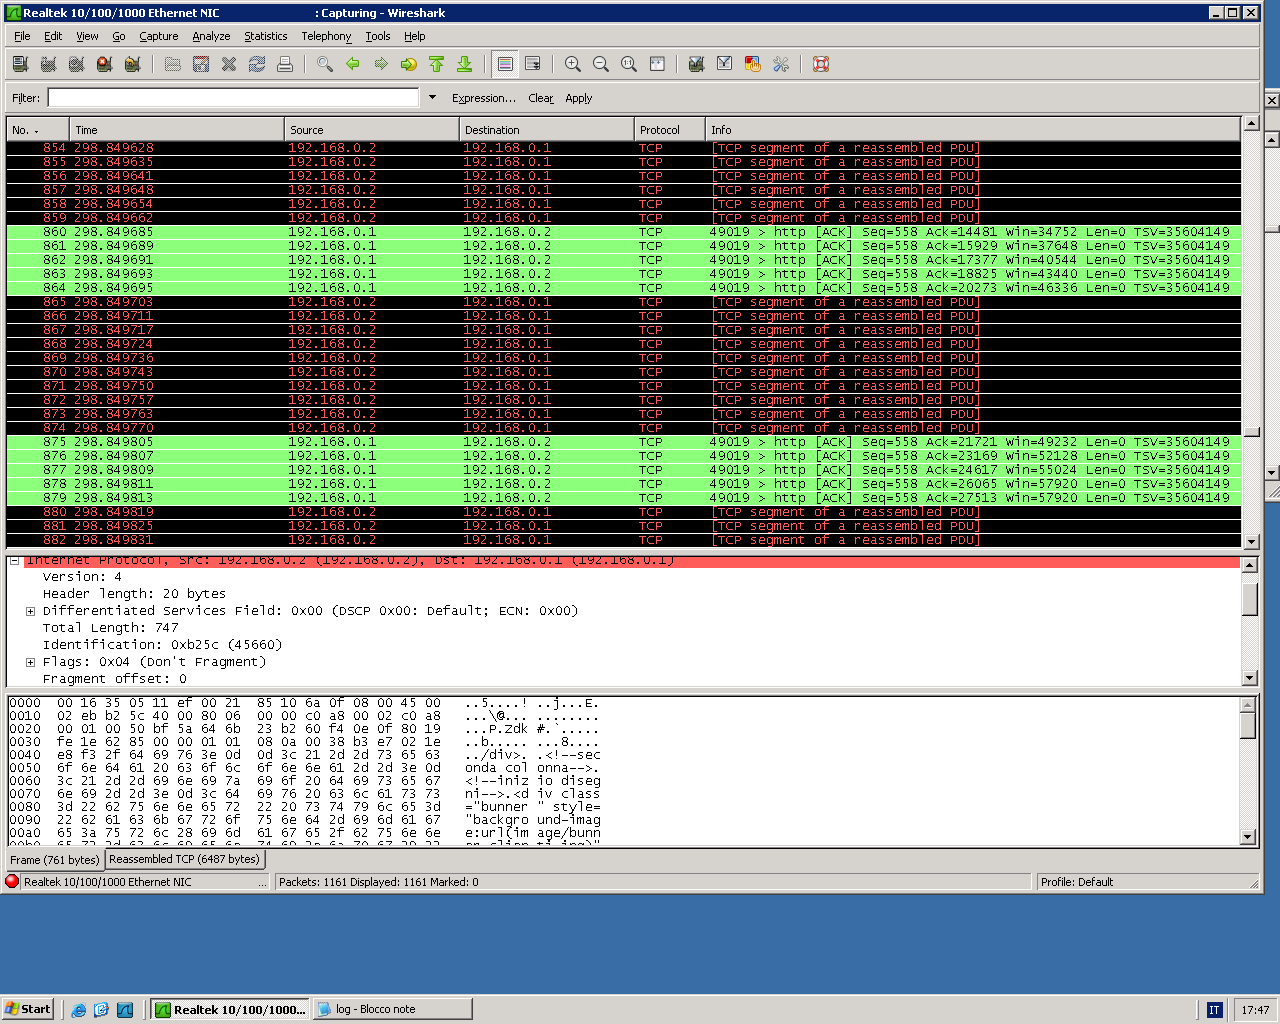This screenshot has height=1024, width=1280.
Task: Open the Edit menu
Action: tap(53, 36)
